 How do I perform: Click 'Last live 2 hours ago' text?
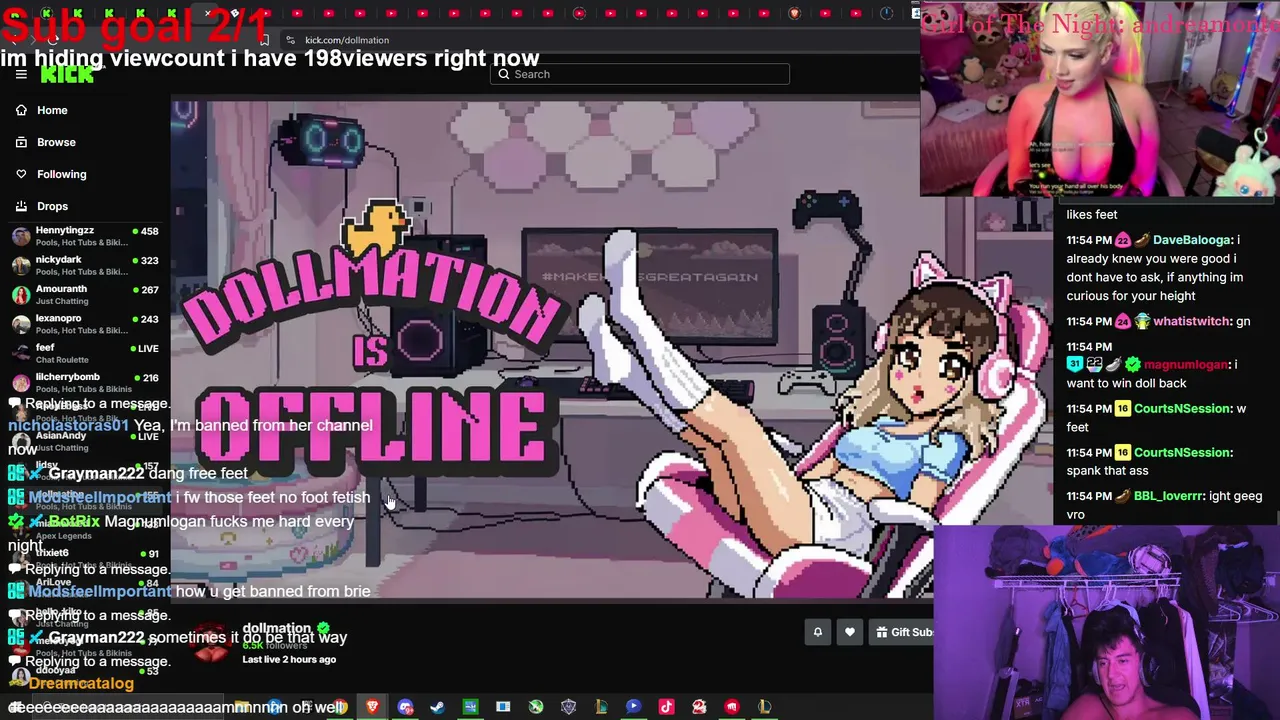click(289, 660)
